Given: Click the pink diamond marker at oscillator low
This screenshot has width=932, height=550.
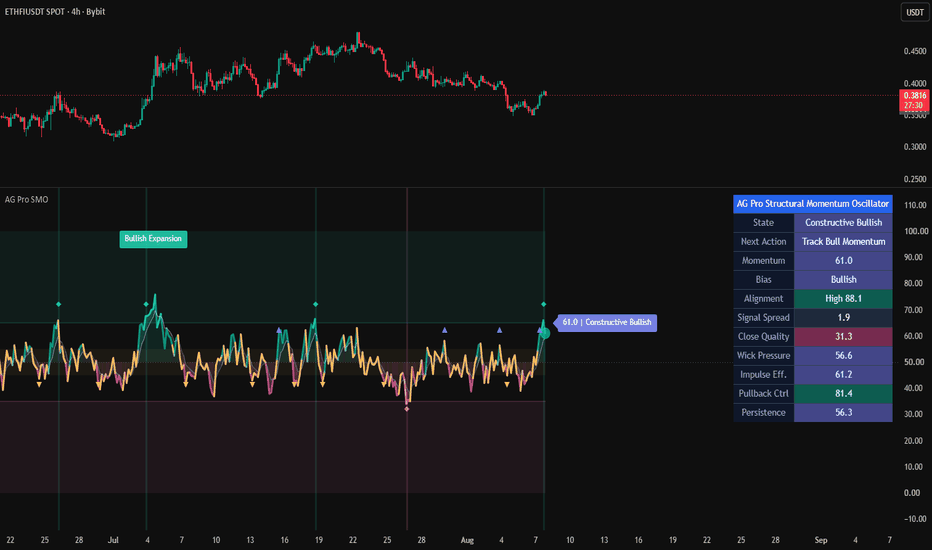Looking at the screenshot, I should pyautogui.click(x=407, y=409).
